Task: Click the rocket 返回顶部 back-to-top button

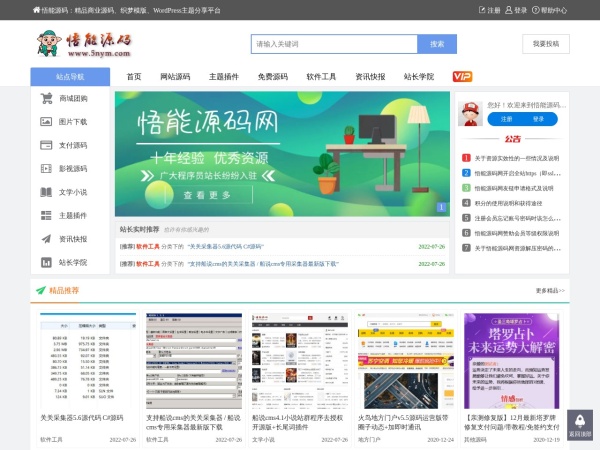Action: pos(580,425)
